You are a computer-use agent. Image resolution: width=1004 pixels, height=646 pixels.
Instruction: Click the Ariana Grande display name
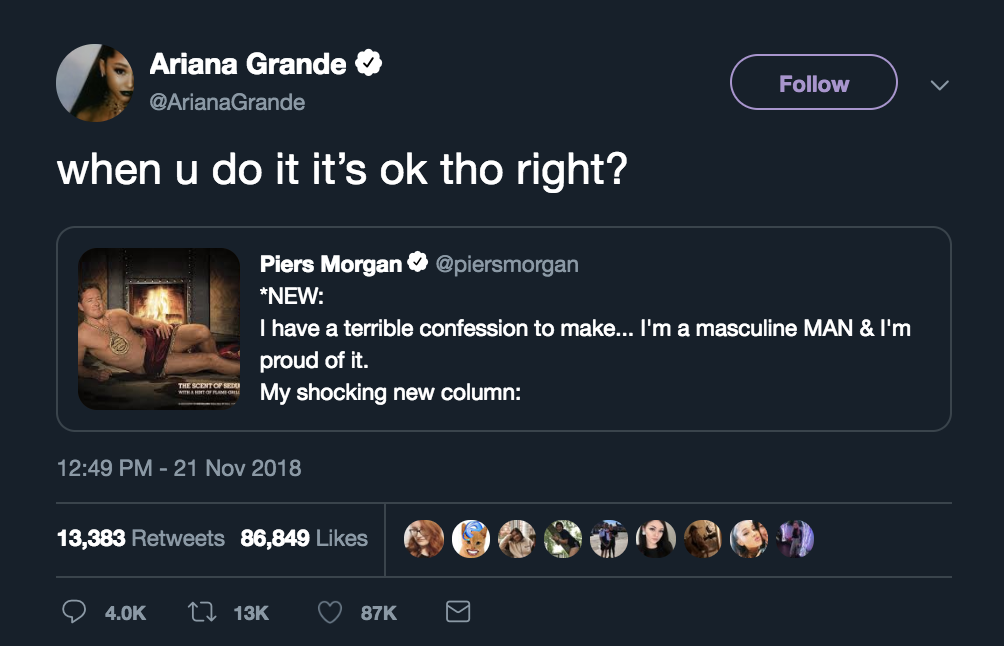(248, 65)
